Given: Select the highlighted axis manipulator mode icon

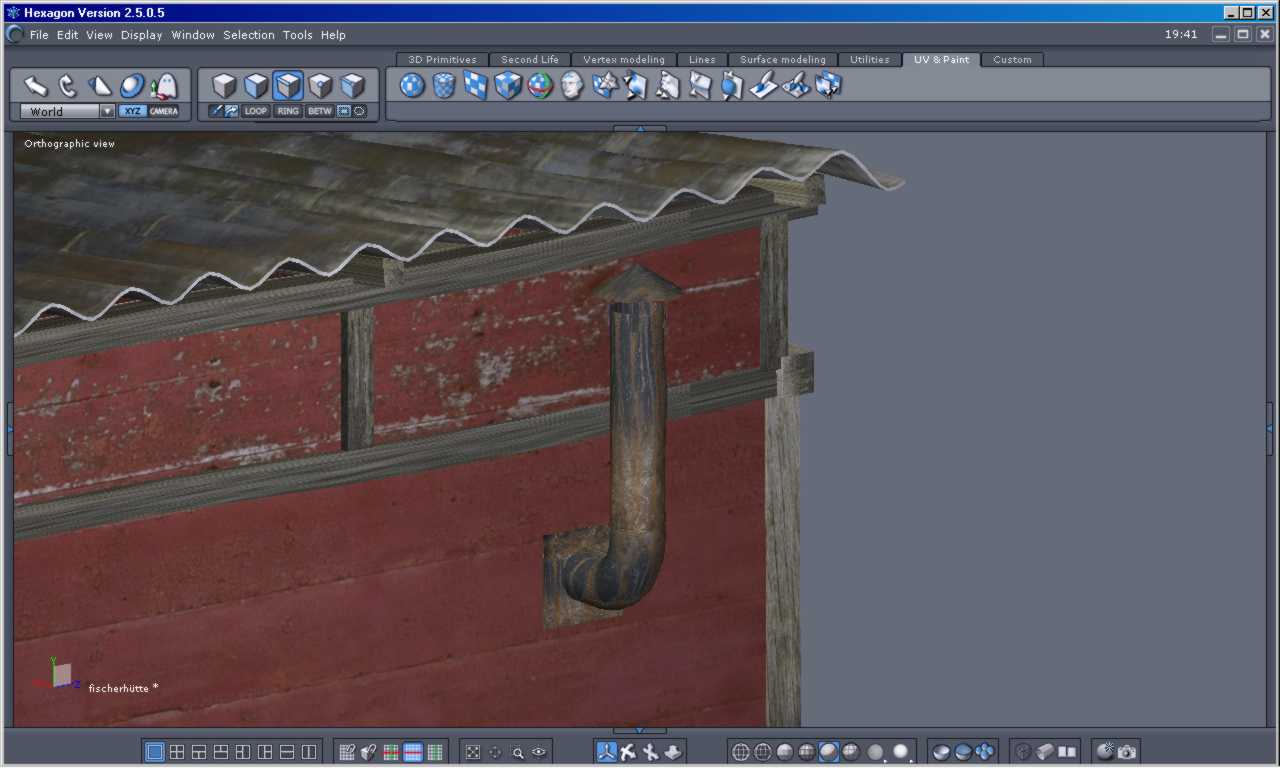Looking at the screenshot, I should tap(606, 752).
